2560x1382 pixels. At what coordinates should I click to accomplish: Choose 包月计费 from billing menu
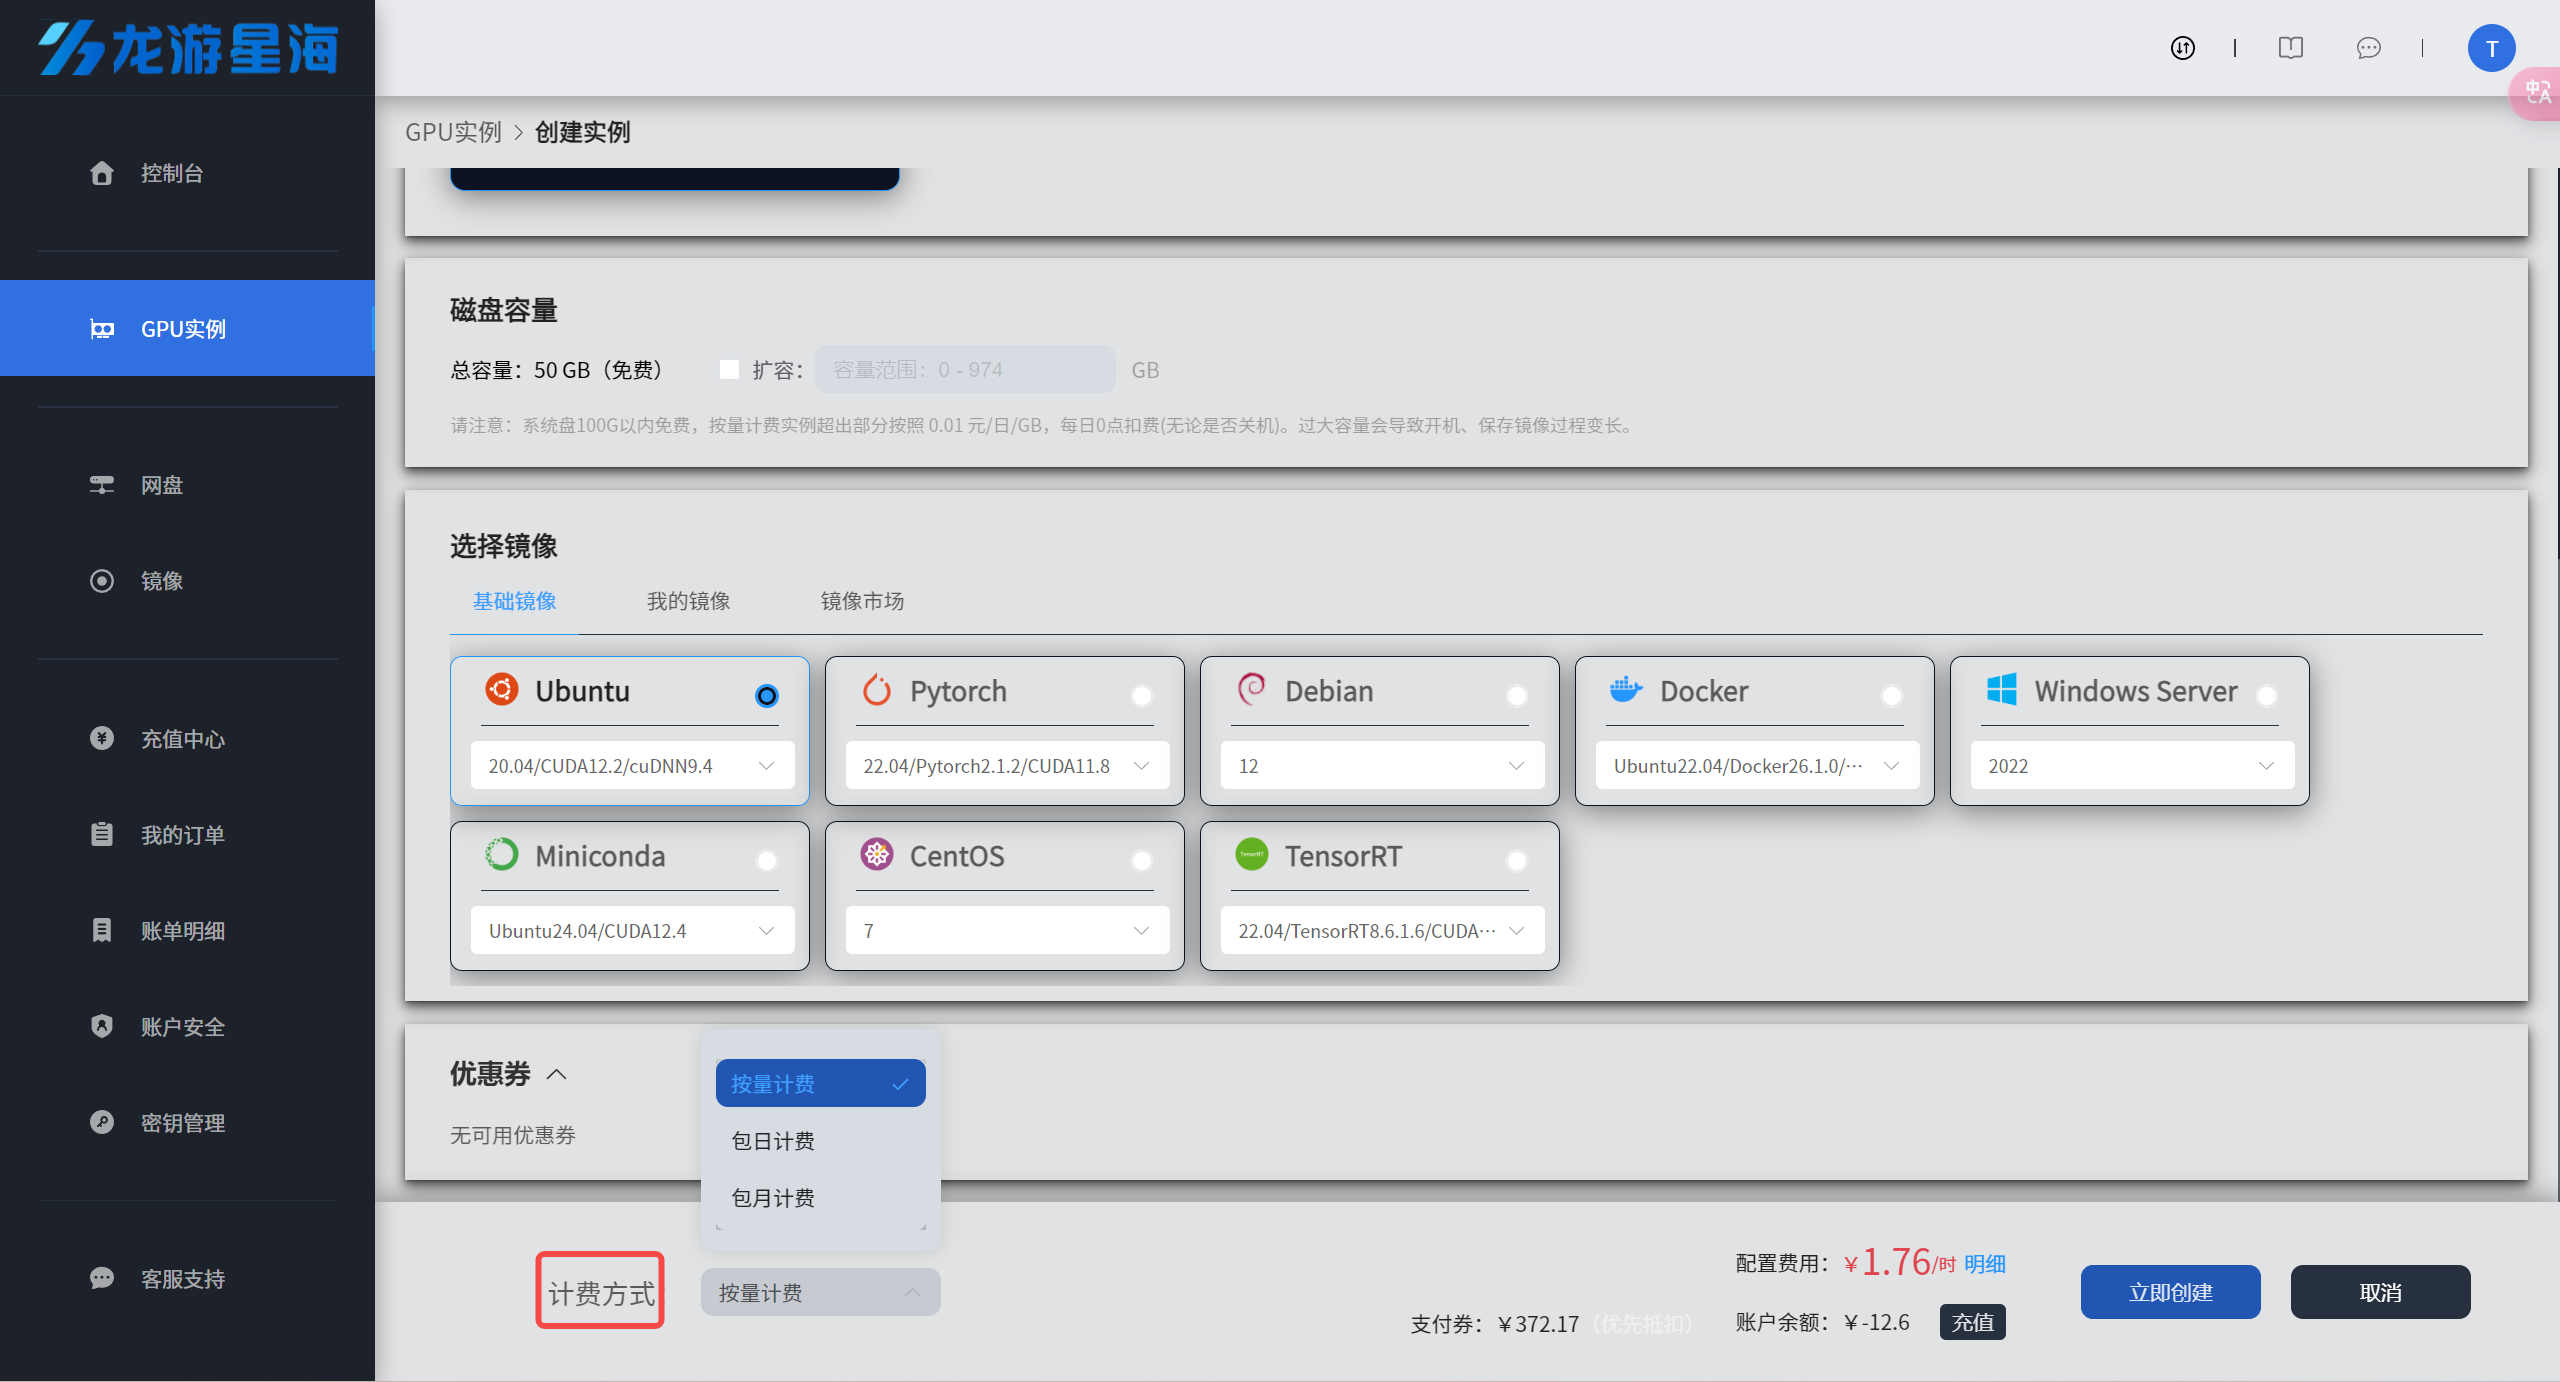click(x=773, y=1198)
